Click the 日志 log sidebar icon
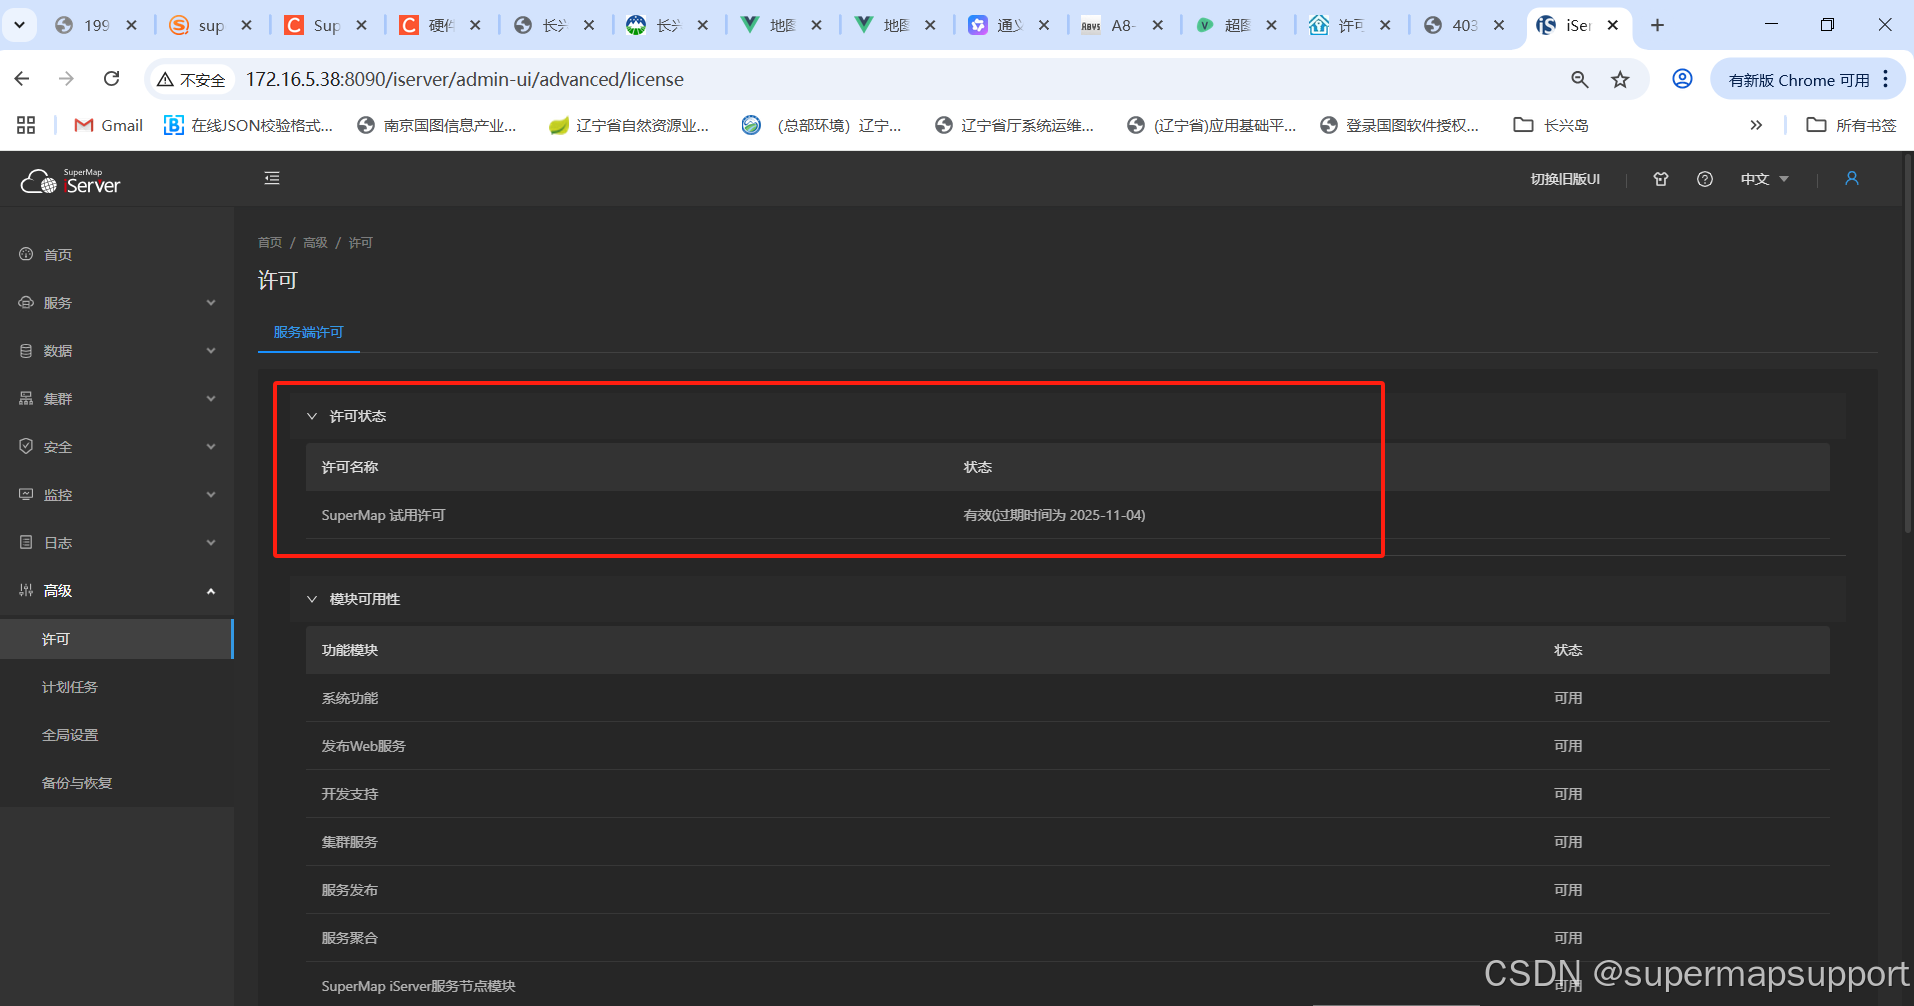Image resolution: width=1914 pixels, height=1006 pixels. click(26, 542)
